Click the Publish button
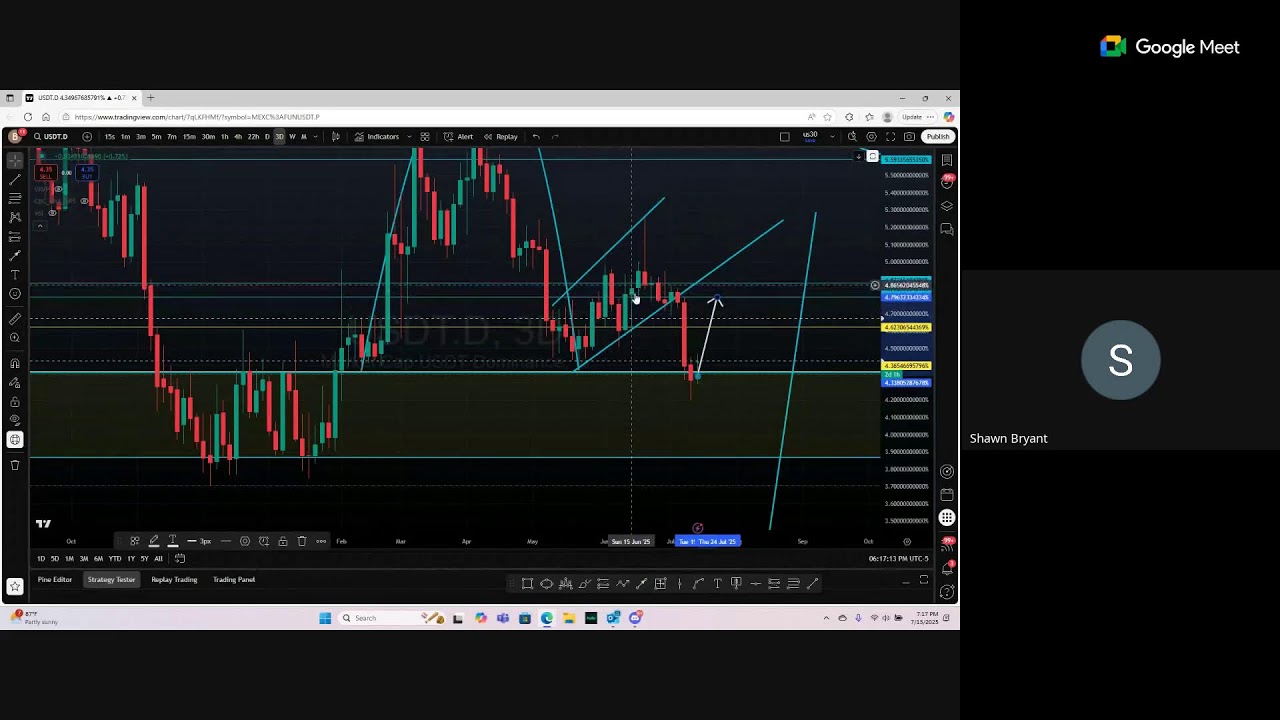1280x720 pixels. [x=937, y=137]
